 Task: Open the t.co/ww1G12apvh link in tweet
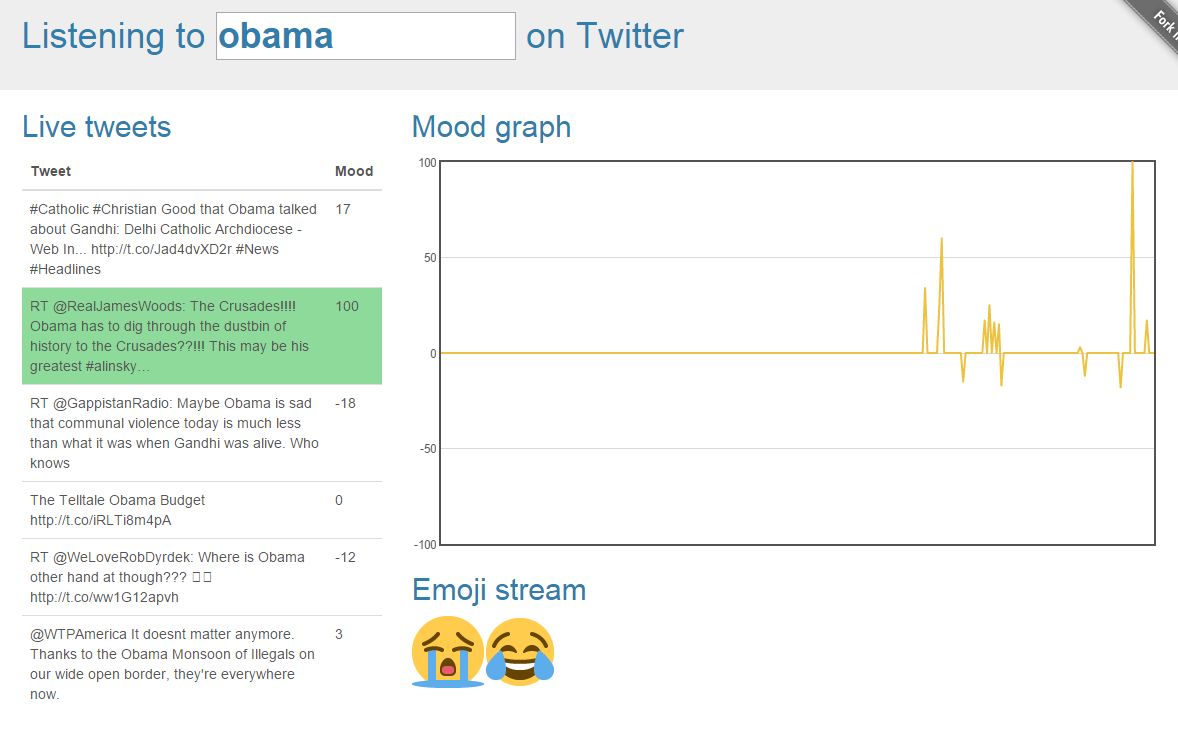(104, 598)
